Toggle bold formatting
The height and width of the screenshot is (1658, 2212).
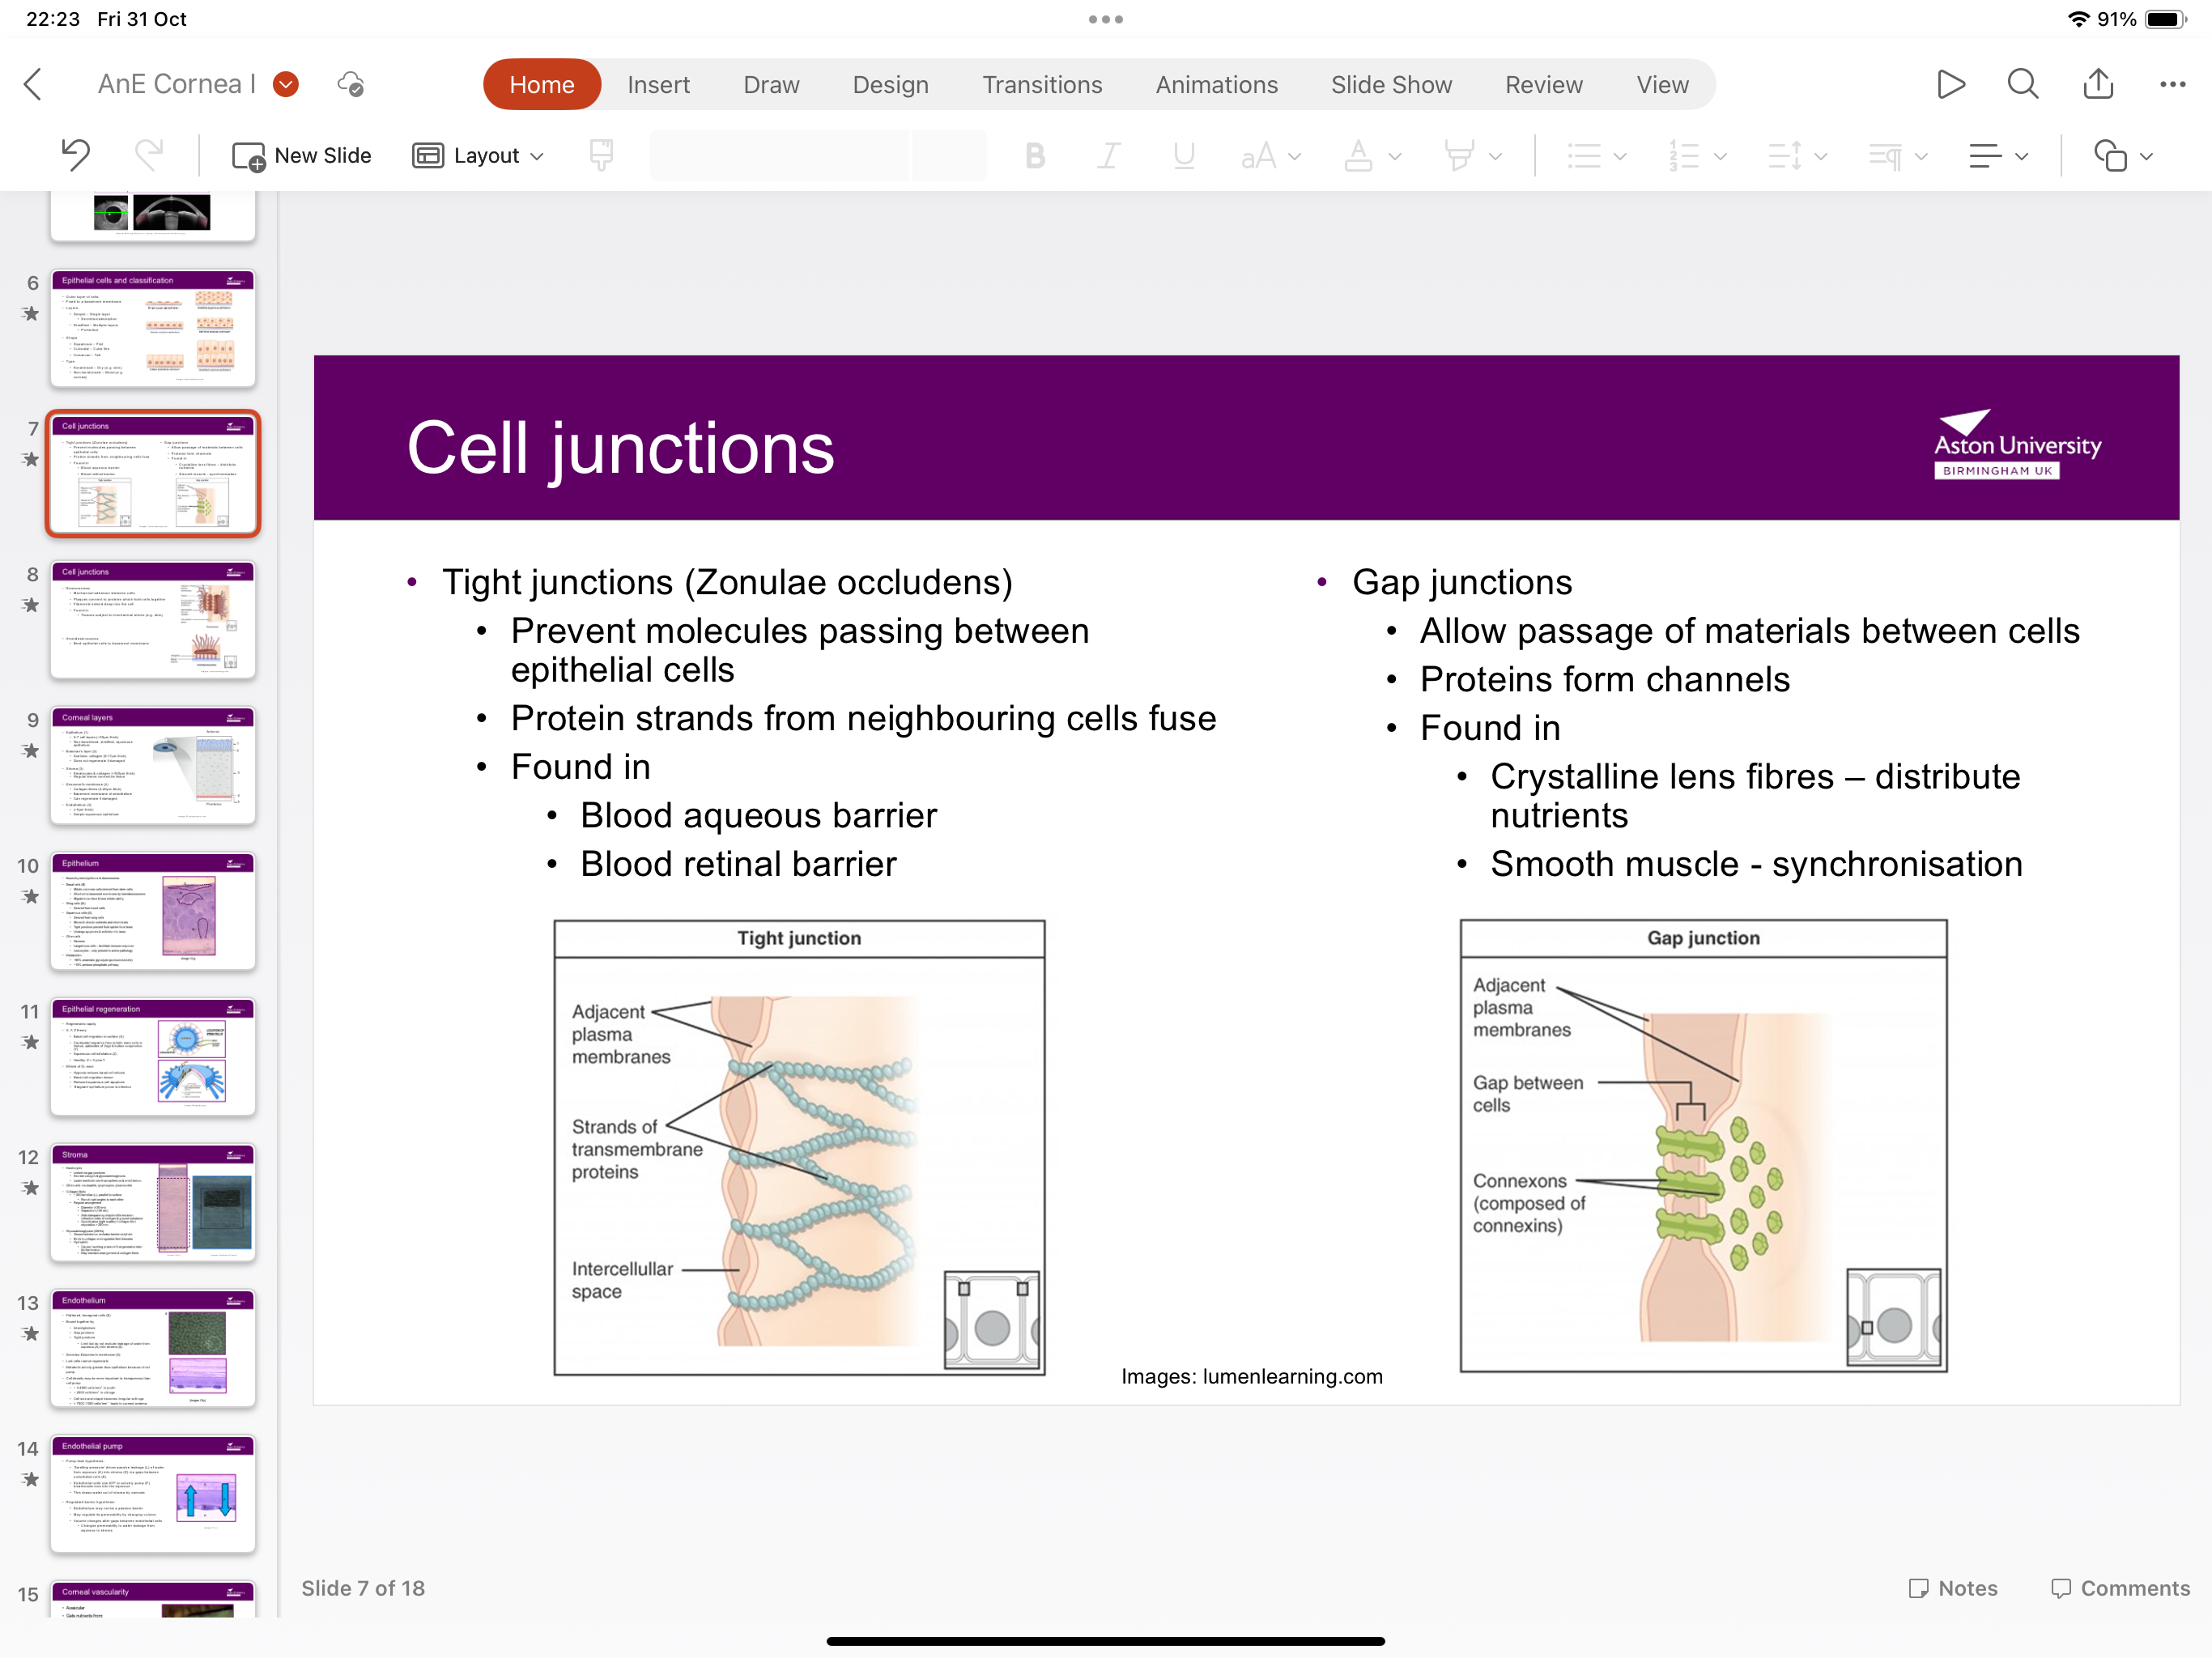pyautogui.click(x=1035, y=156)
